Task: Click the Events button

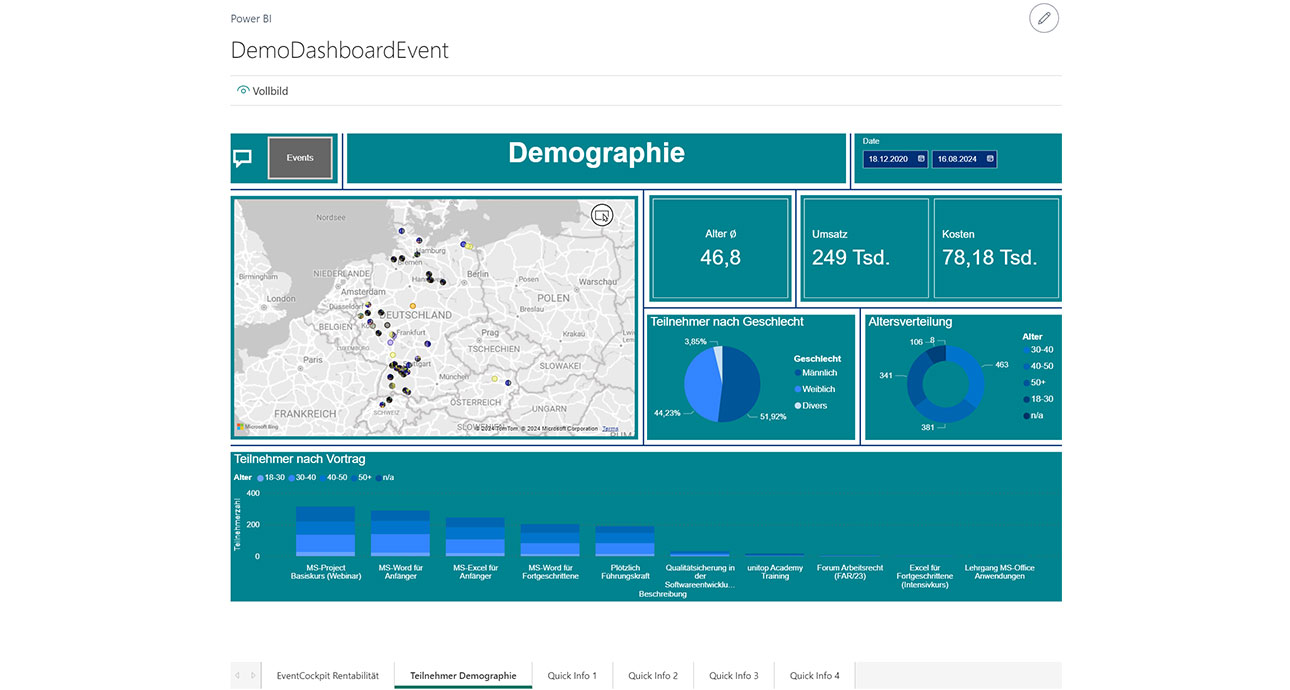Action: [300, 157]
